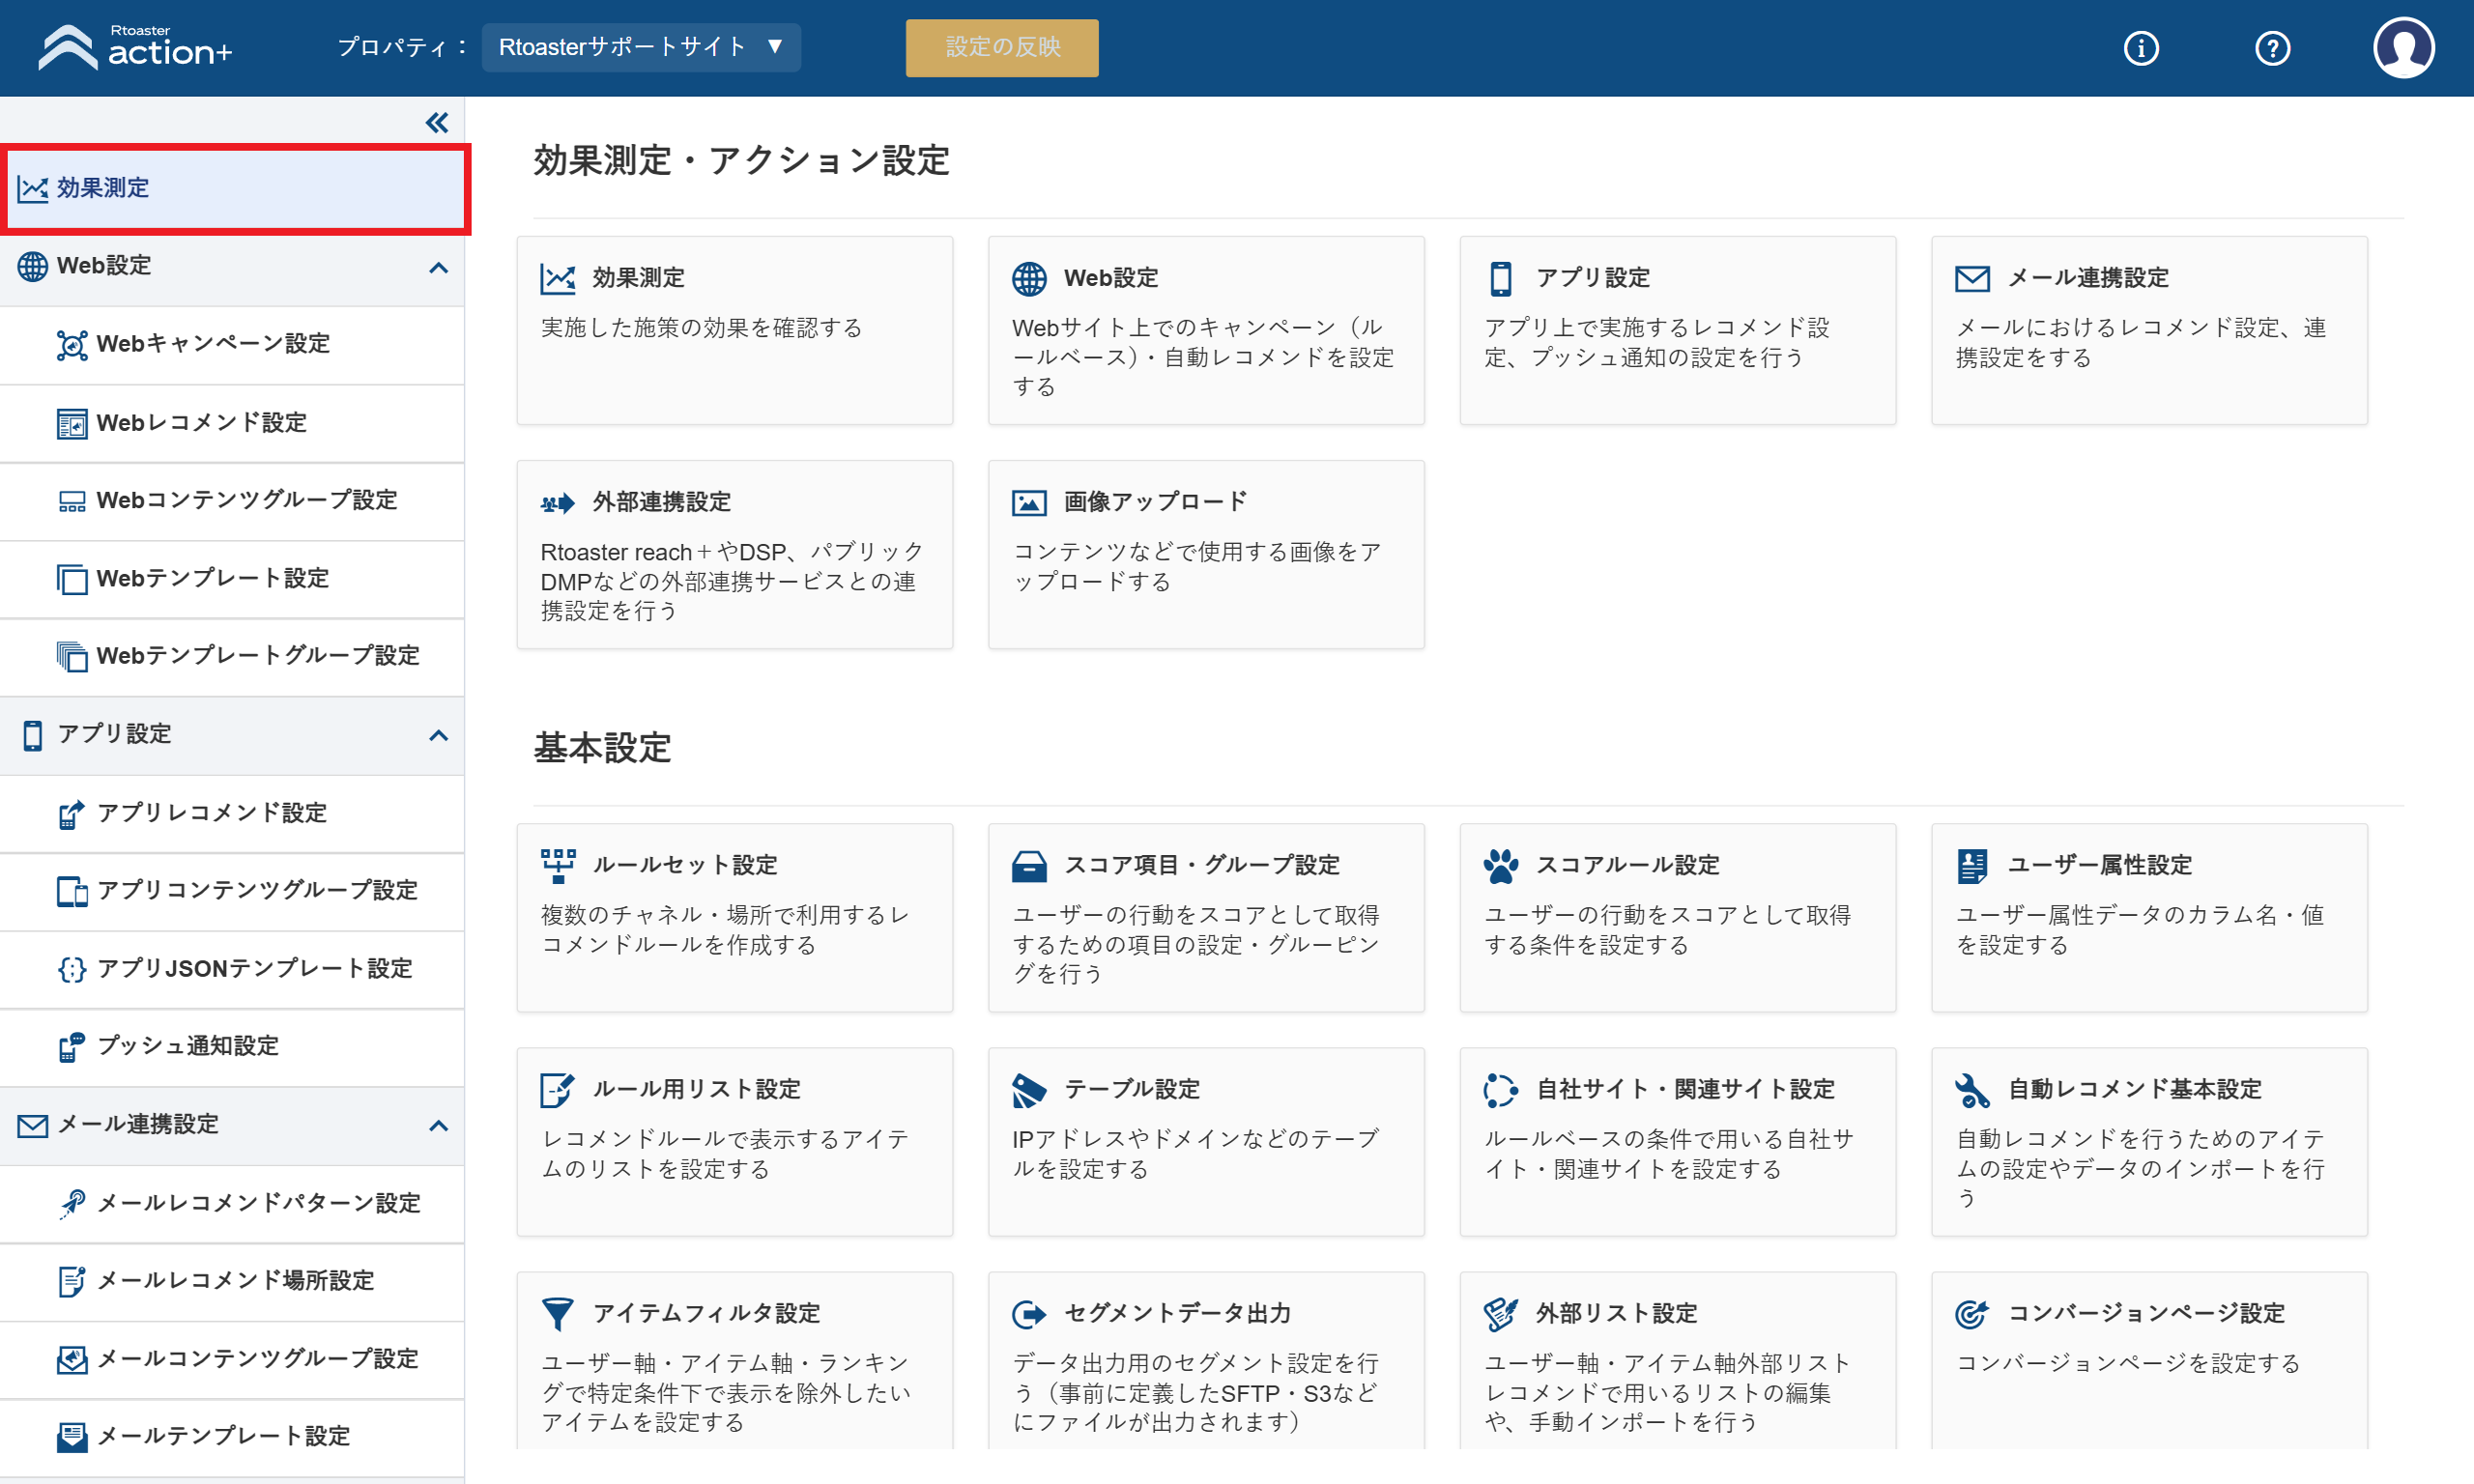Click the Webテンプレートグループ設定 icon
The height and width of the screenshot is (1484, 2474).
(x=72, y=656)
